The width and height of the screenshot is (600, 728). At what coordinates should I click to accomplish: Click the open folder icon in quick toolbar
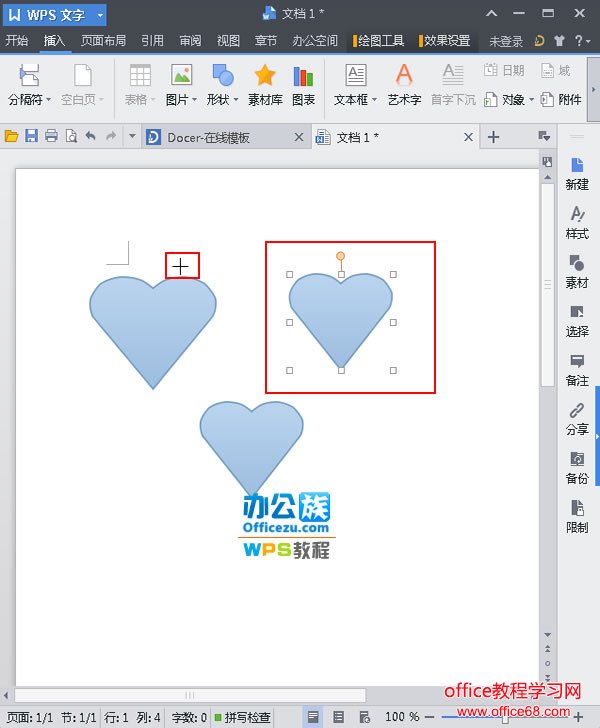tap(11, 136)
